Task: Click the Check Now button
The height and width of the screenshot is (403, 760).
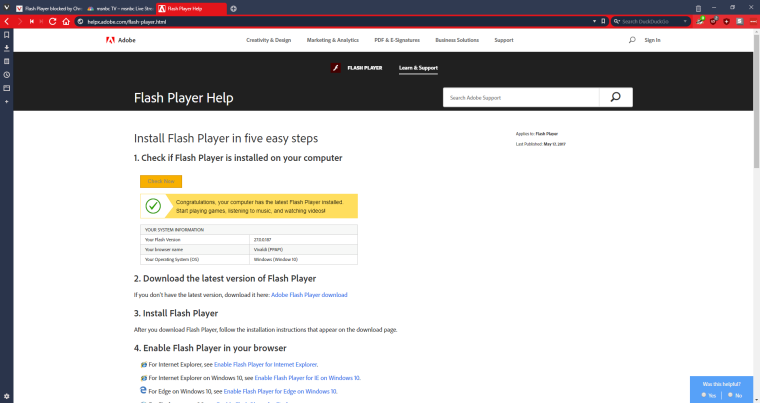Action: [x=161, y=181]
